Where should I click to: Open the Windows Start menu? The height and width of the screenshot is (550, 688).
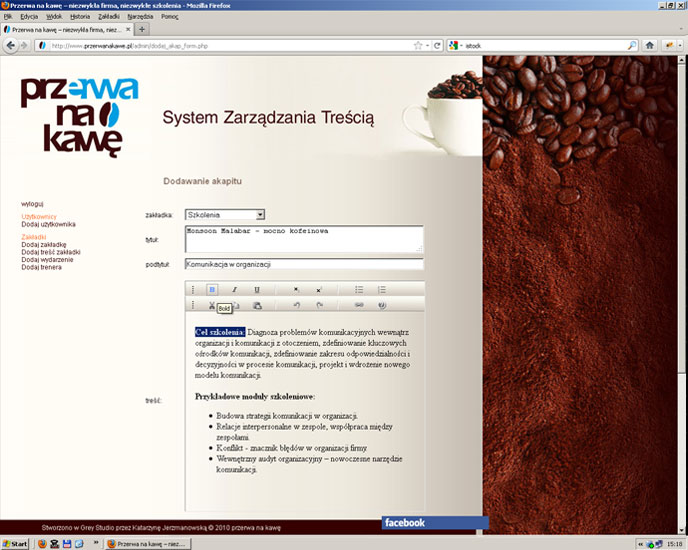14,544
